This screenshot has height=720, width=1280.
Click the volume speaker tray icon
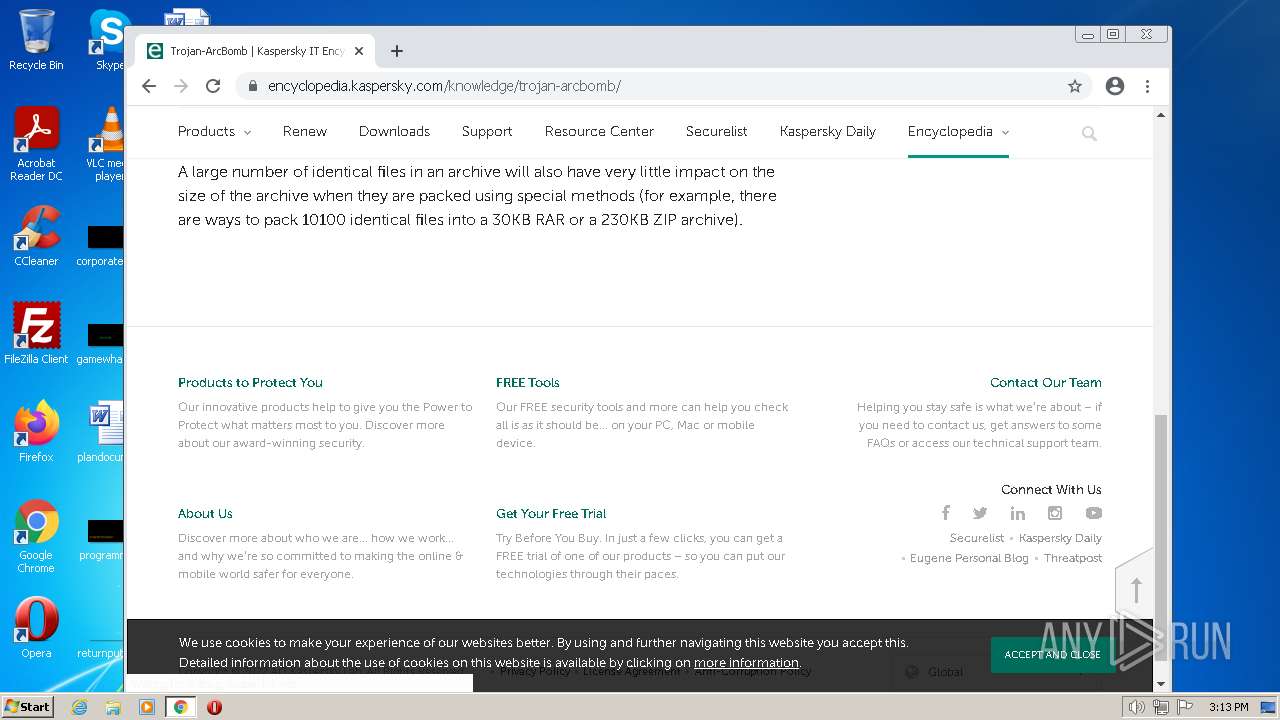pos(1136,707)
